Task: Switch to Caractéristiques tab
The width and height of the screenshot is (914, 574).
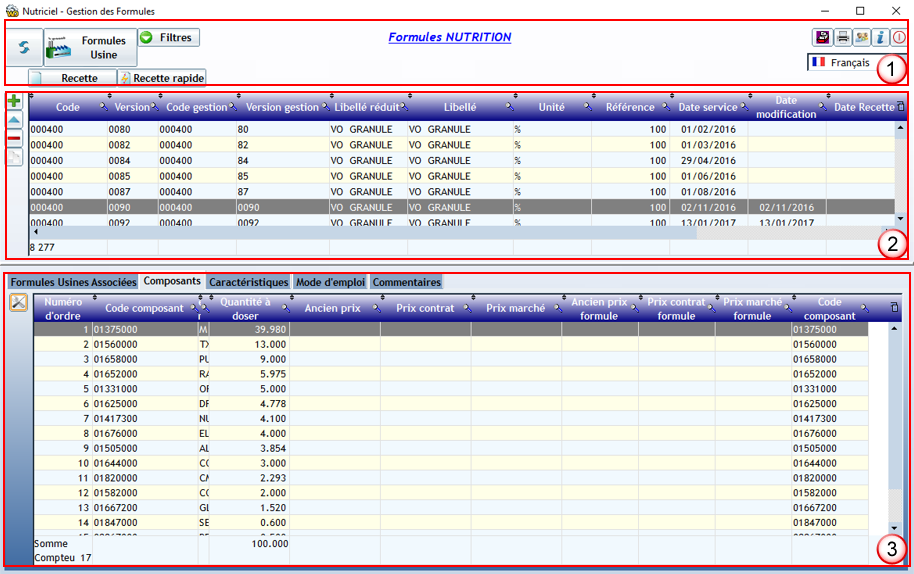Action: tap(249, 282)
